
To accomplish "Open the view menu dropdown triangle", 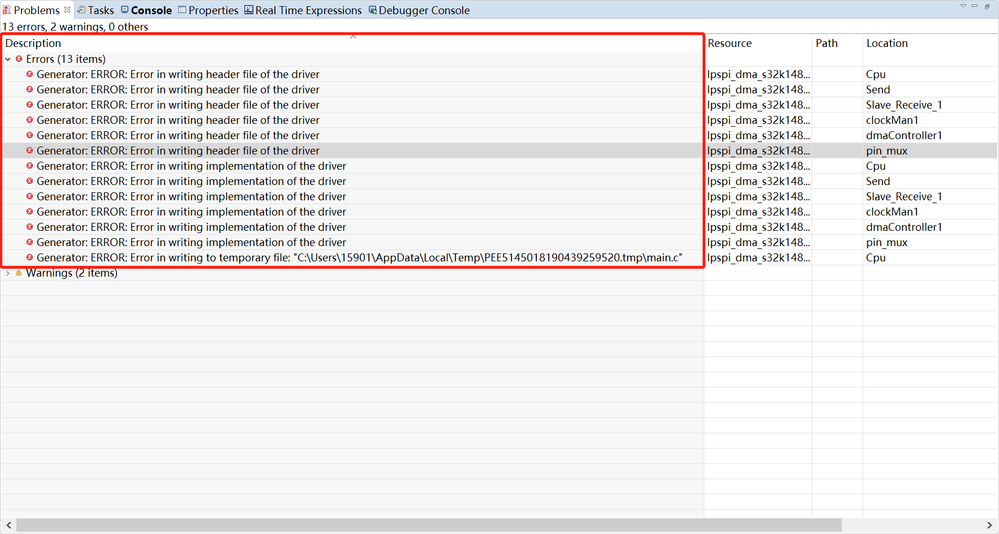I will (x=963, y=6).
